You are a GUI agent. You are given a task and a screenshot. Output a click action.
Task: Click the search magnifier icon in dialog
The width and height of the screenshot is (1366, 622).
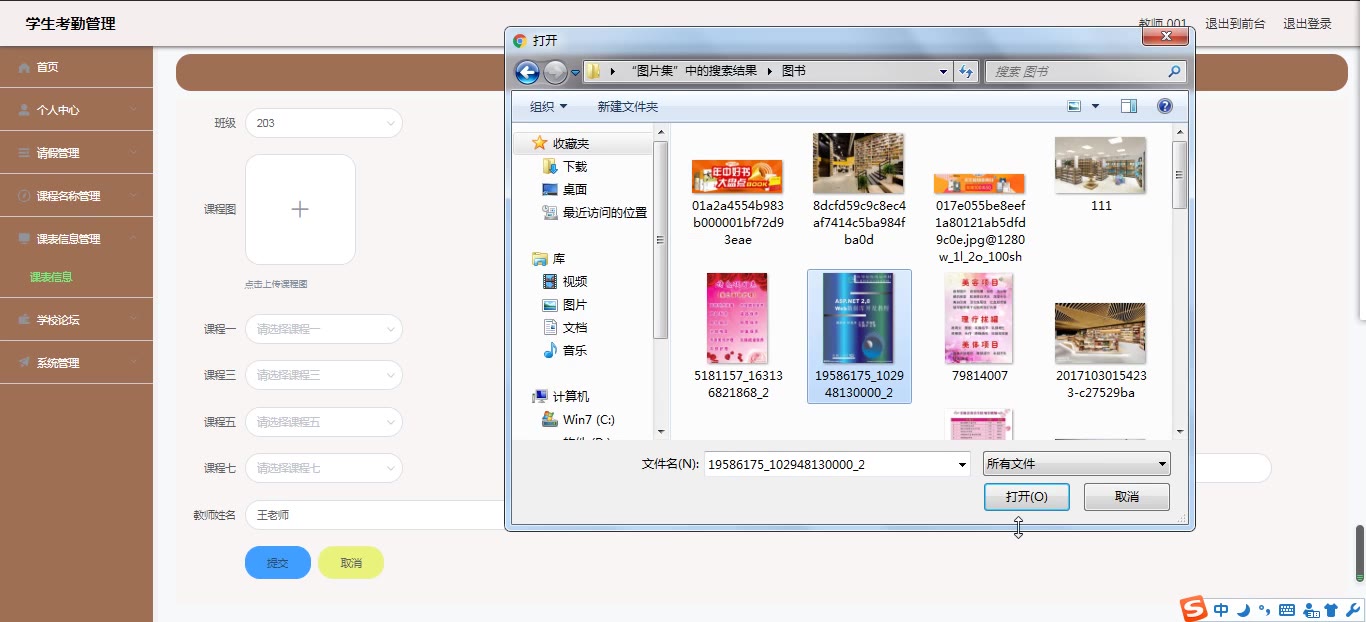(1174, 72)
